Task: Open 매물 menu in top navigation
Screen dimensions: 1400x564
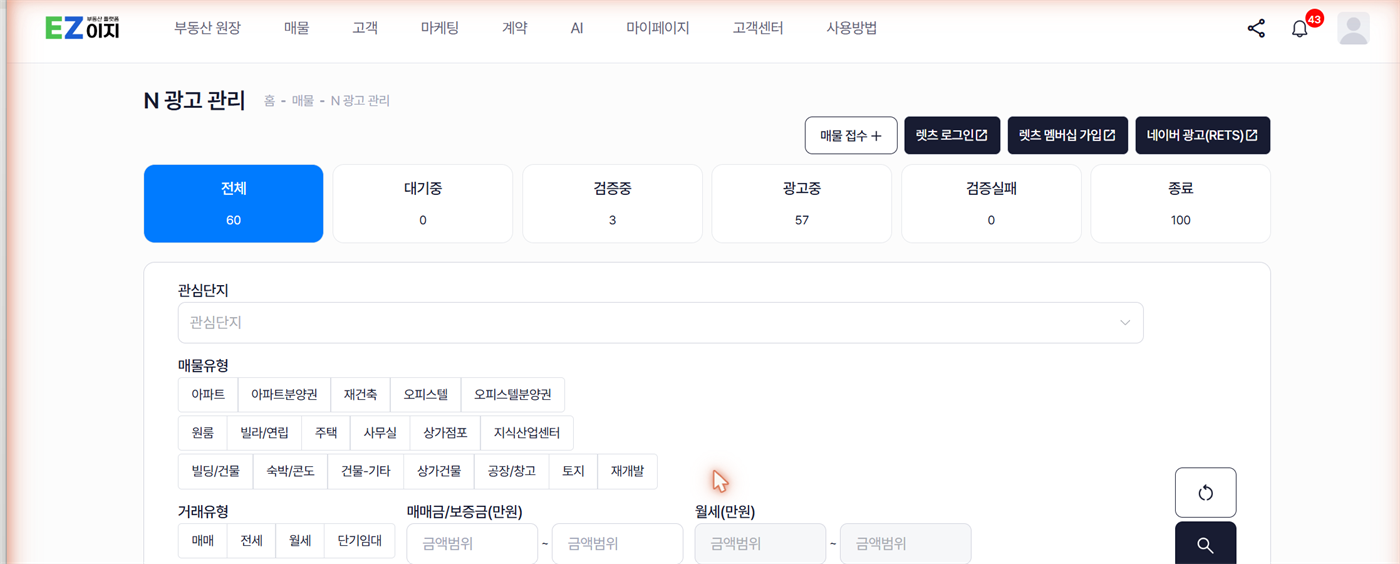Action: pyautogui.click(x=296, y=29)
